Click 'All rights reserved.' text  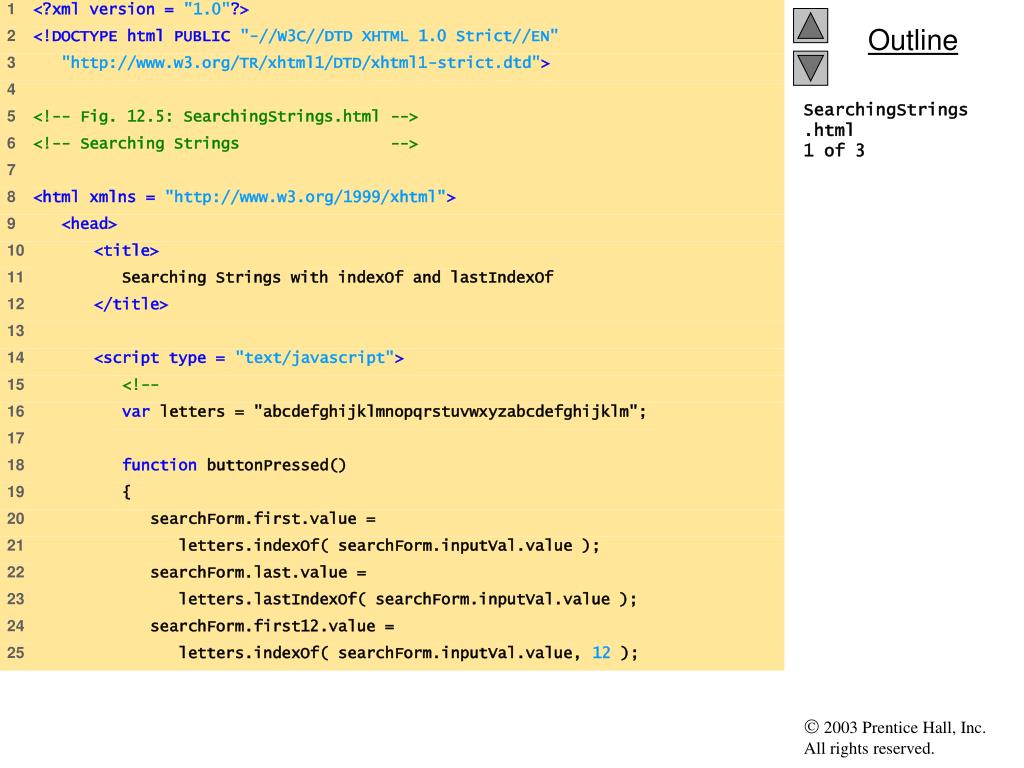click(x=869, y=748)
